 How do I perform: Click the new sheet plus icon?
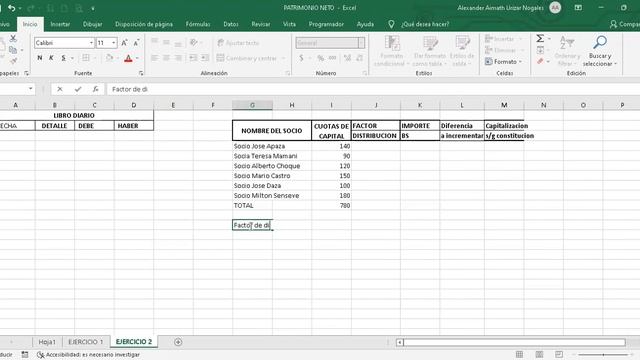coord(178,342)
